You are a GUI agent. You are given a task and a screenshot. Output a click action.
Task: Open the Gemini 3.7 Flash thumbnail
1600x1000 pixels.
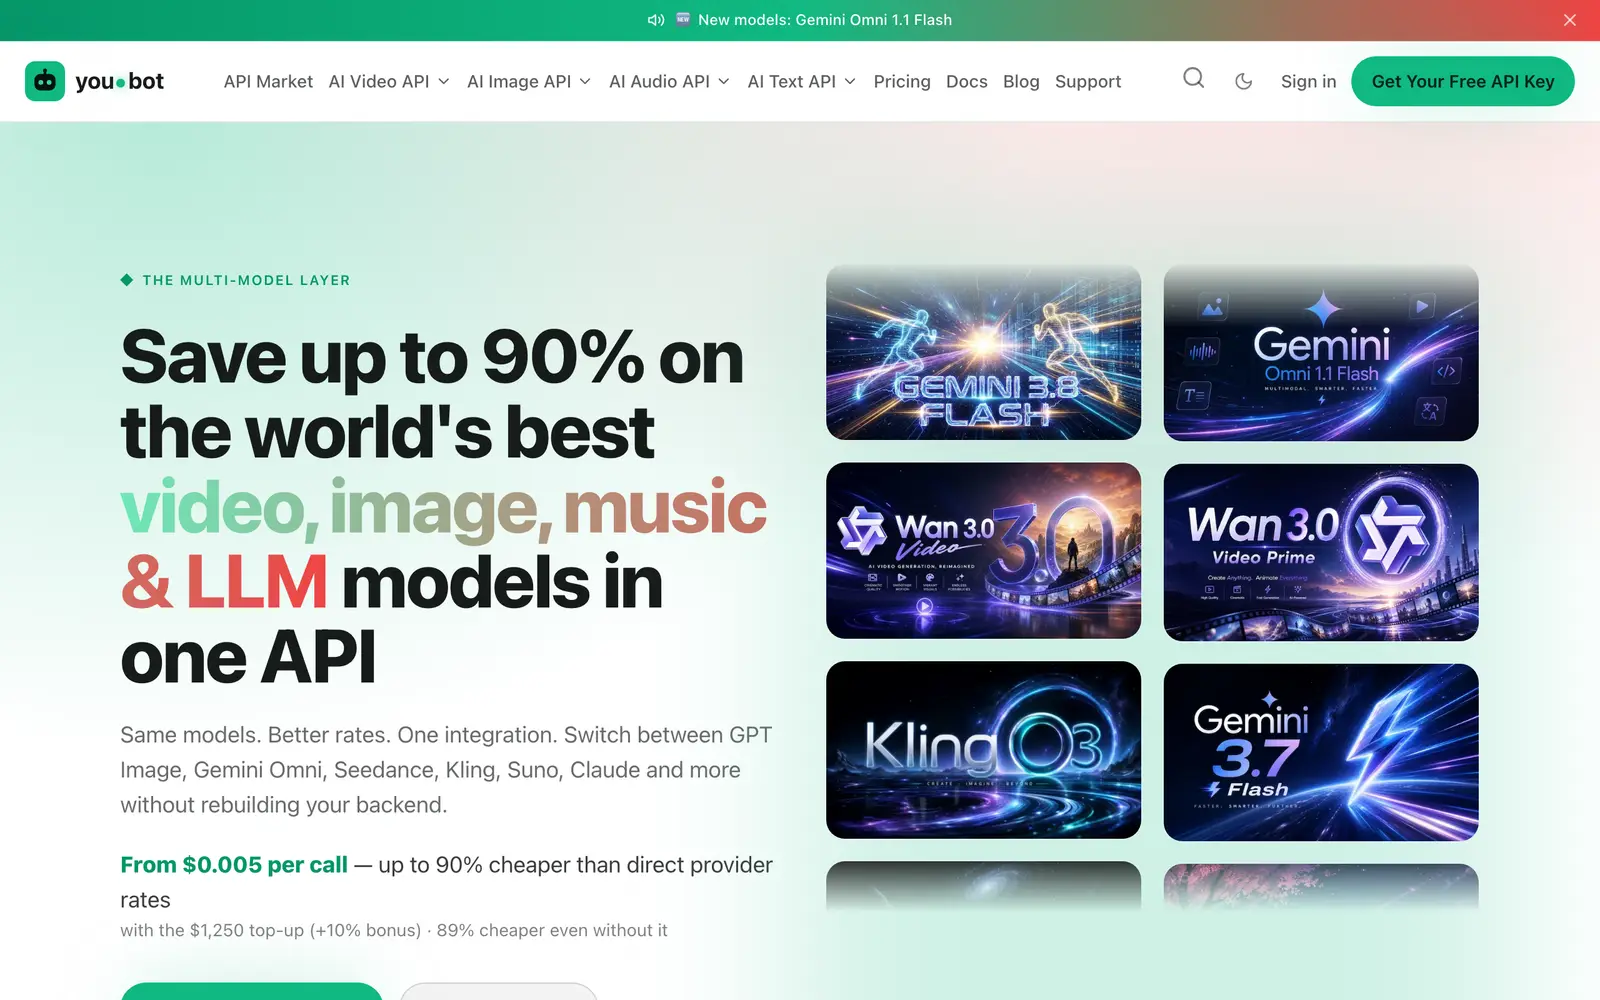(x=1321, y=752)
